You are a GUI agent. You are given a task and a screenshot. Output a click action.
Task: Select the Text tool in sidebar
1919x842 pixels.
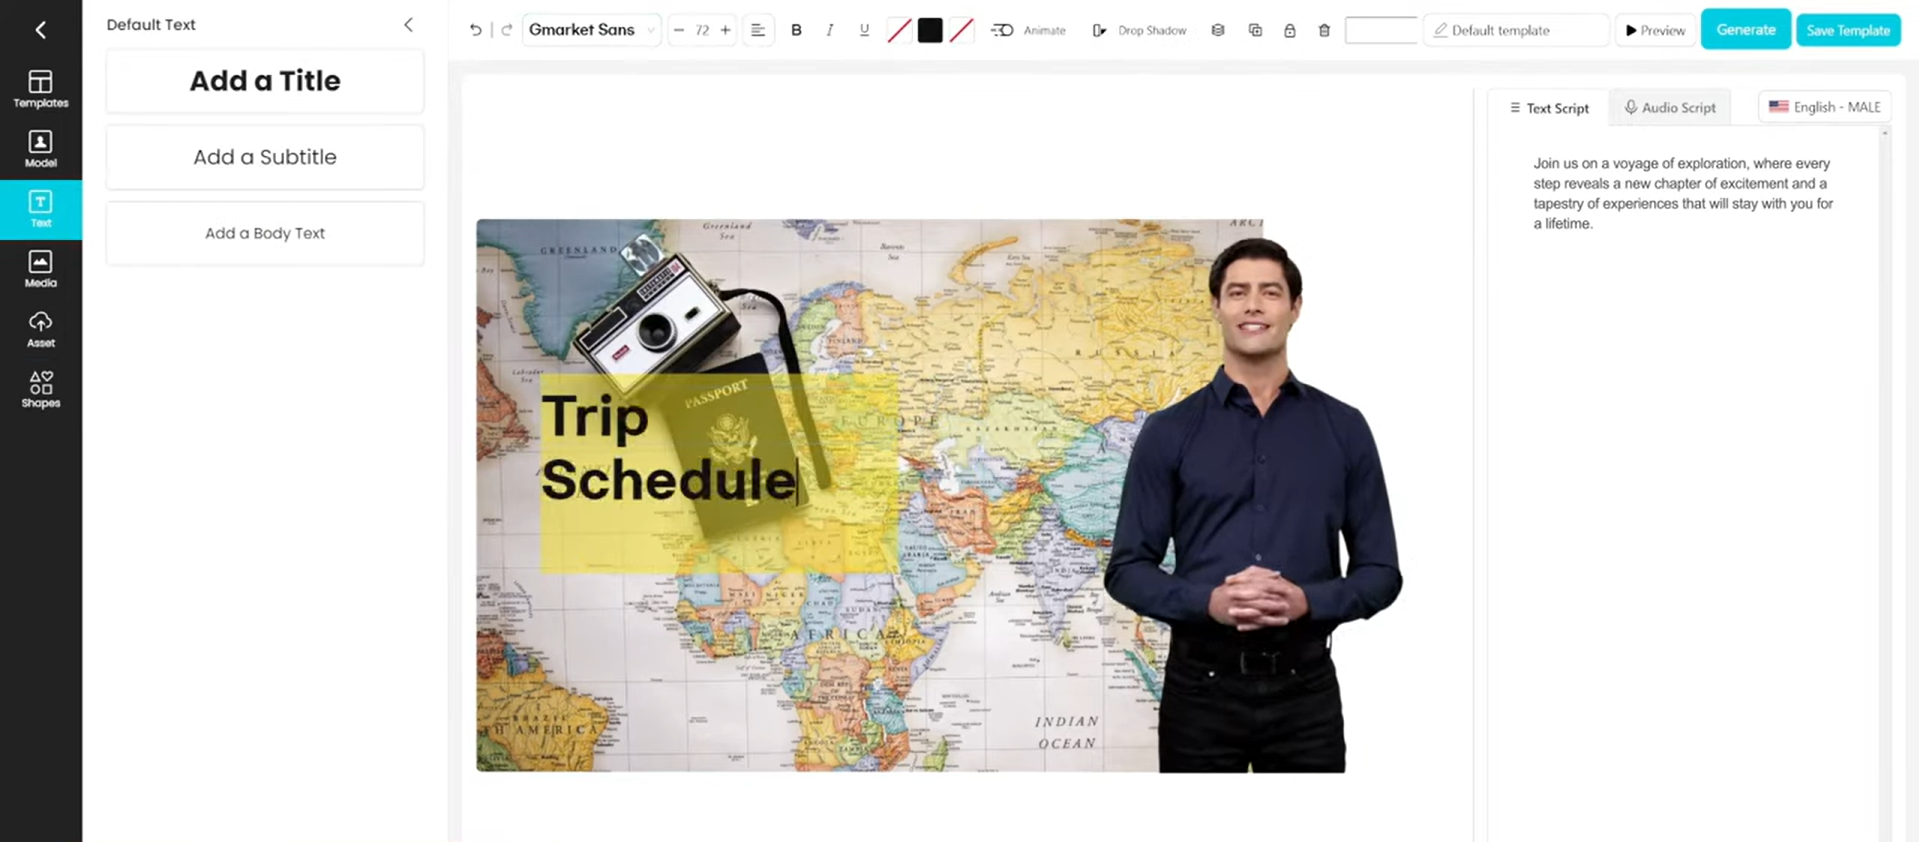(x=41, y=209)
